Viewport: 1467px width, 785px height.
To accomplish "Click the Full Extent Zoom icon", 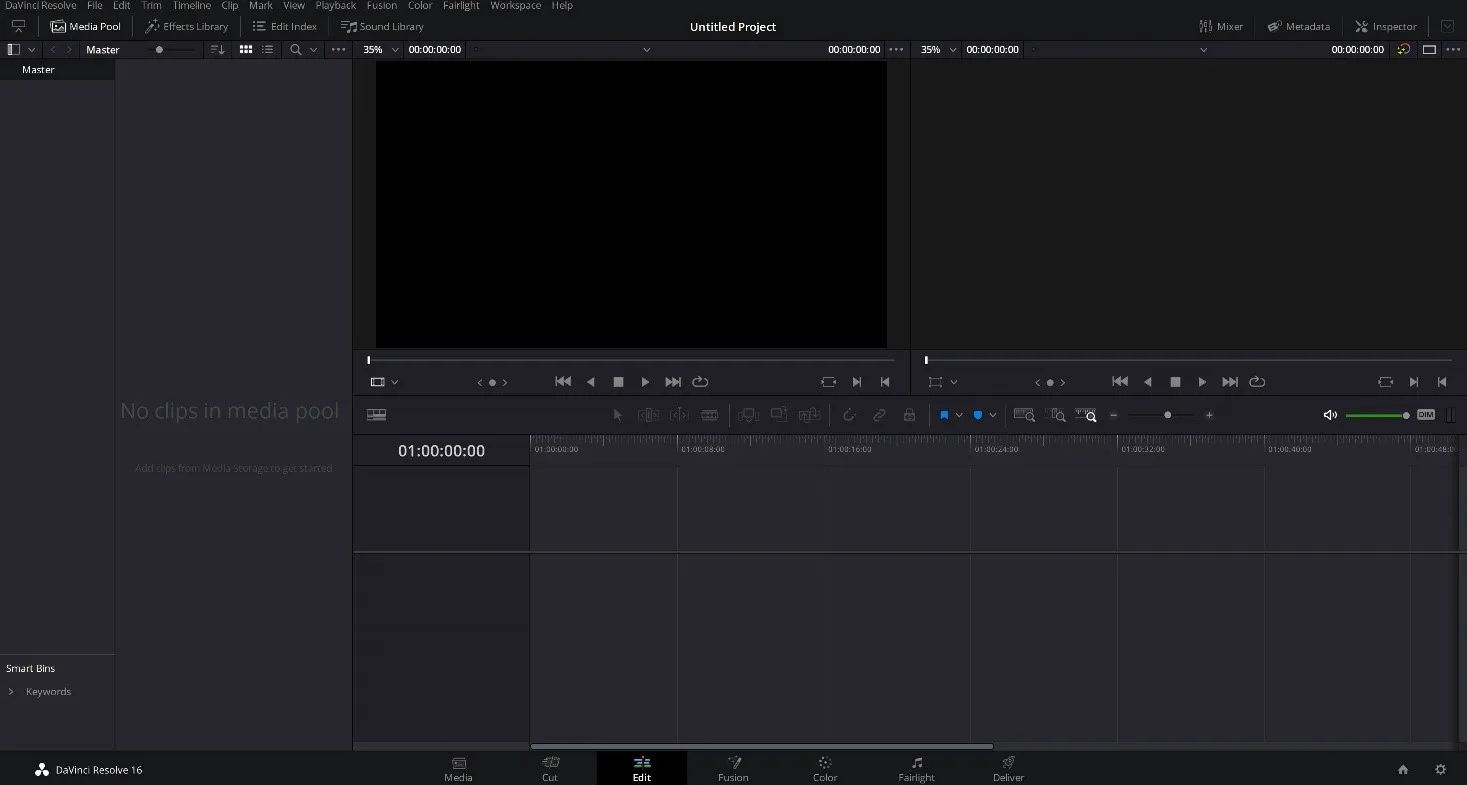I will (1024, 415).
